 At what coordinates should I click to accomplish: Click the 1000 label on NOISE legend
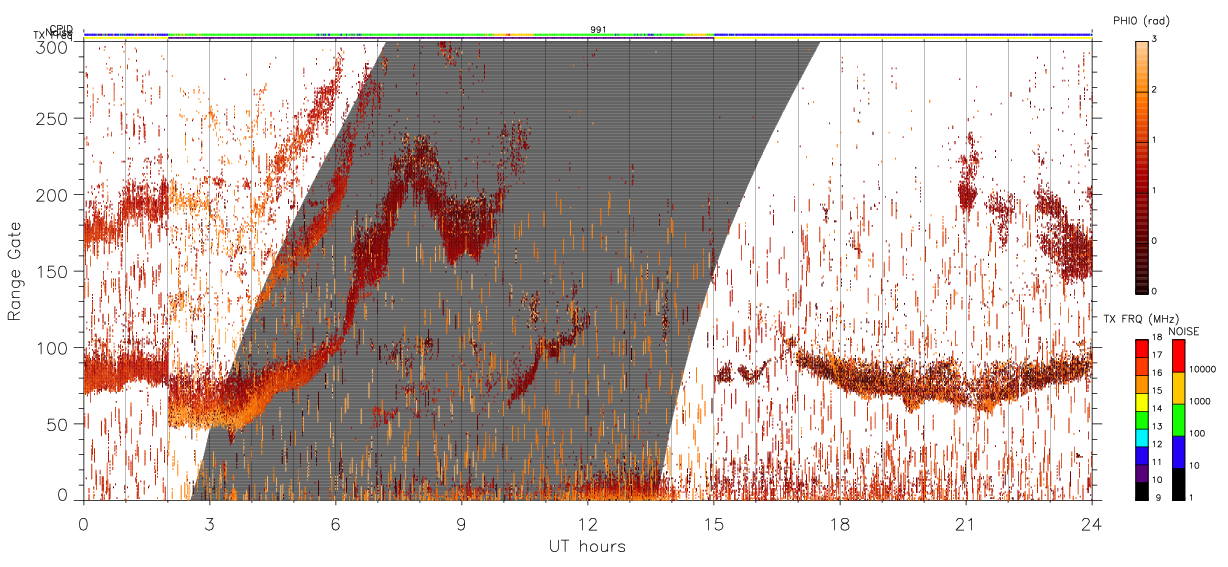[x=1200, y=402]
